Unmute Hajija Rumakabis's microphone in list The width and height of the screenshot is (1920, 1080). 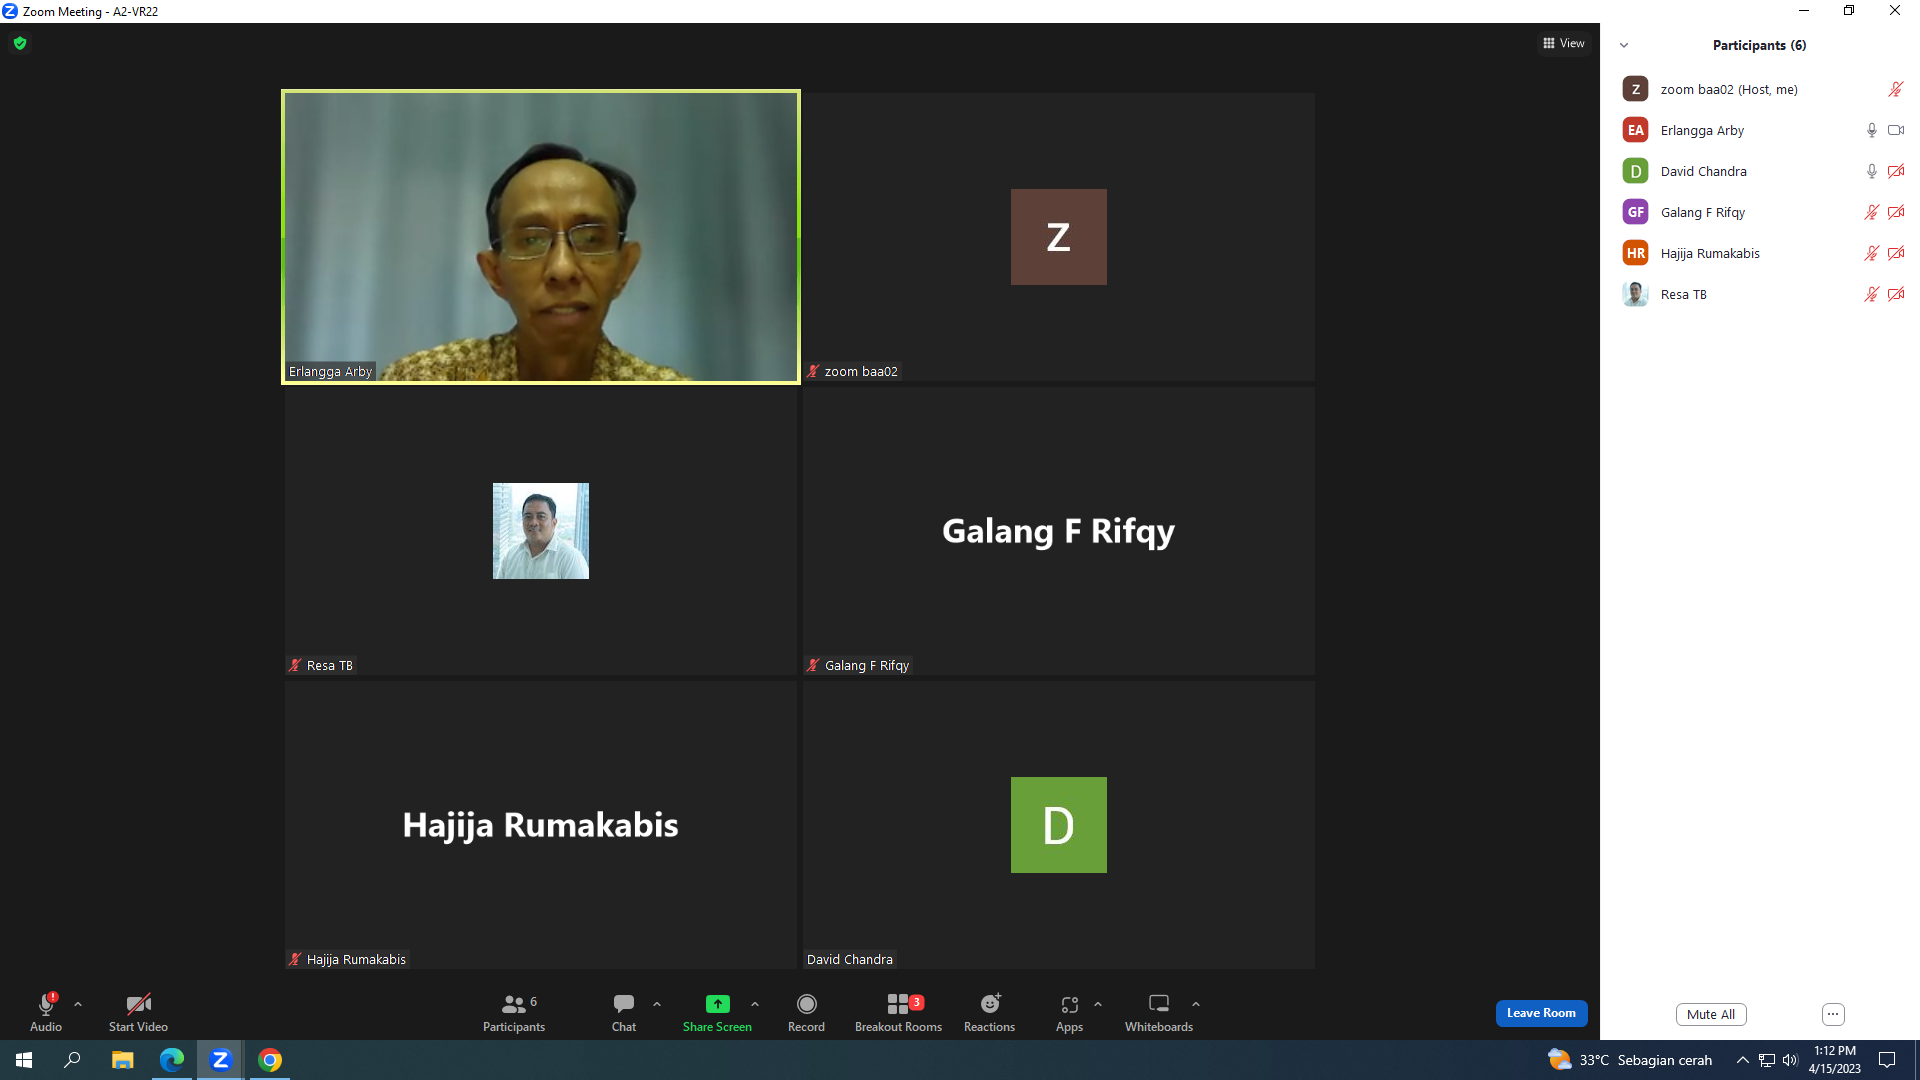[1872, 253]
